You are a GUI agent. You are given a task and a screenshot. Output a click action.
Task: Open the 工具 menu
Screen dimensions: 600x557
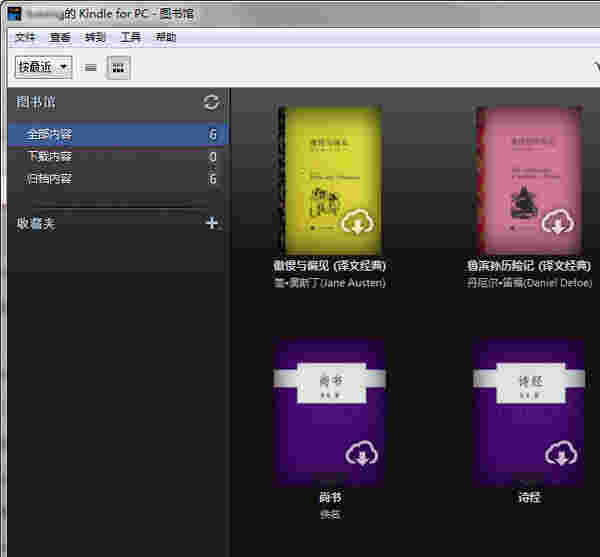click(130, 38)
